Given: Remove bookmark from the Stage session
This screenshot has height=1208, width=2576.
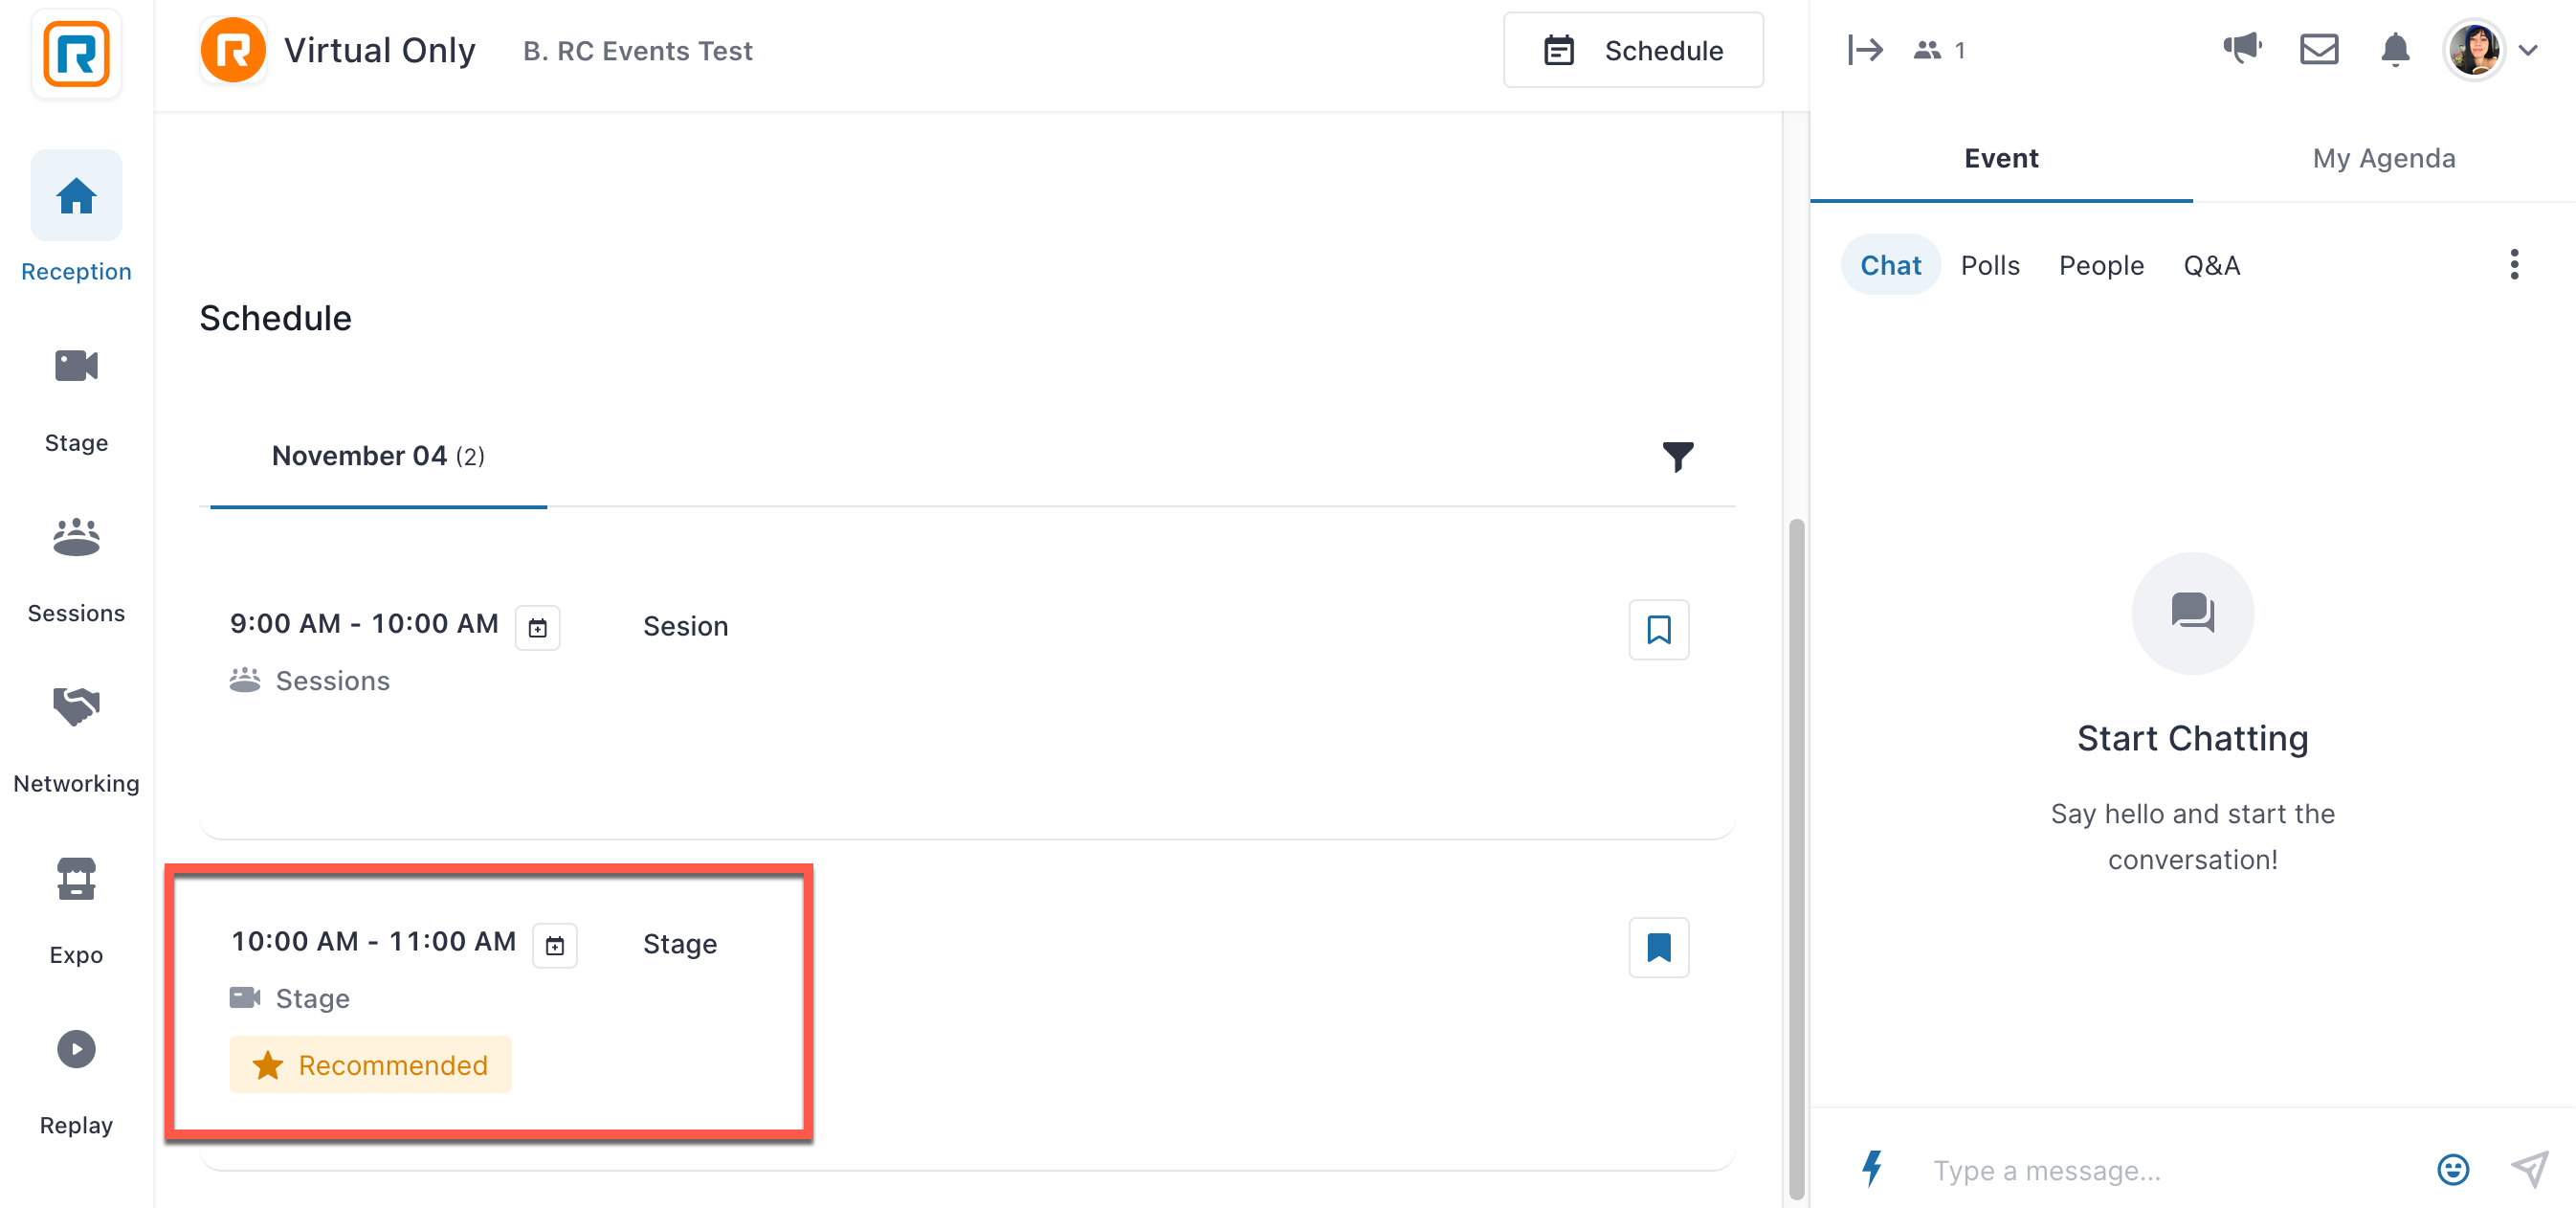Looking at the screenshot, I should (1659, 947).
